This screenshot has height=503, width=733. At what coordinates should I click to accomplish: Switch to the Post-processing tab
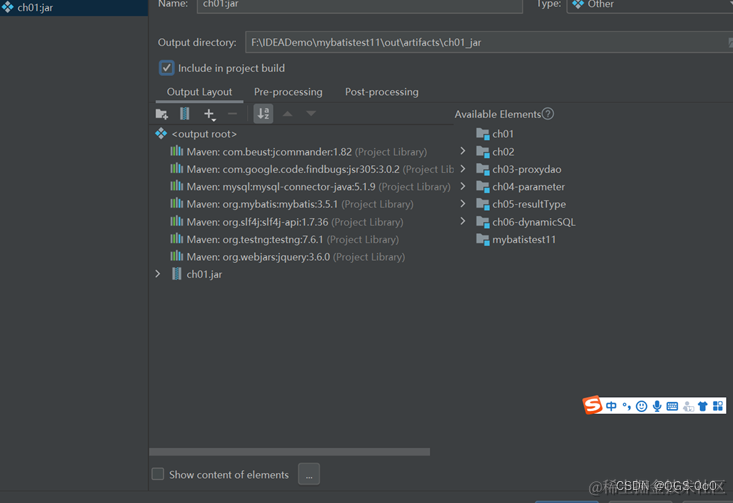[x=381, y=92]
